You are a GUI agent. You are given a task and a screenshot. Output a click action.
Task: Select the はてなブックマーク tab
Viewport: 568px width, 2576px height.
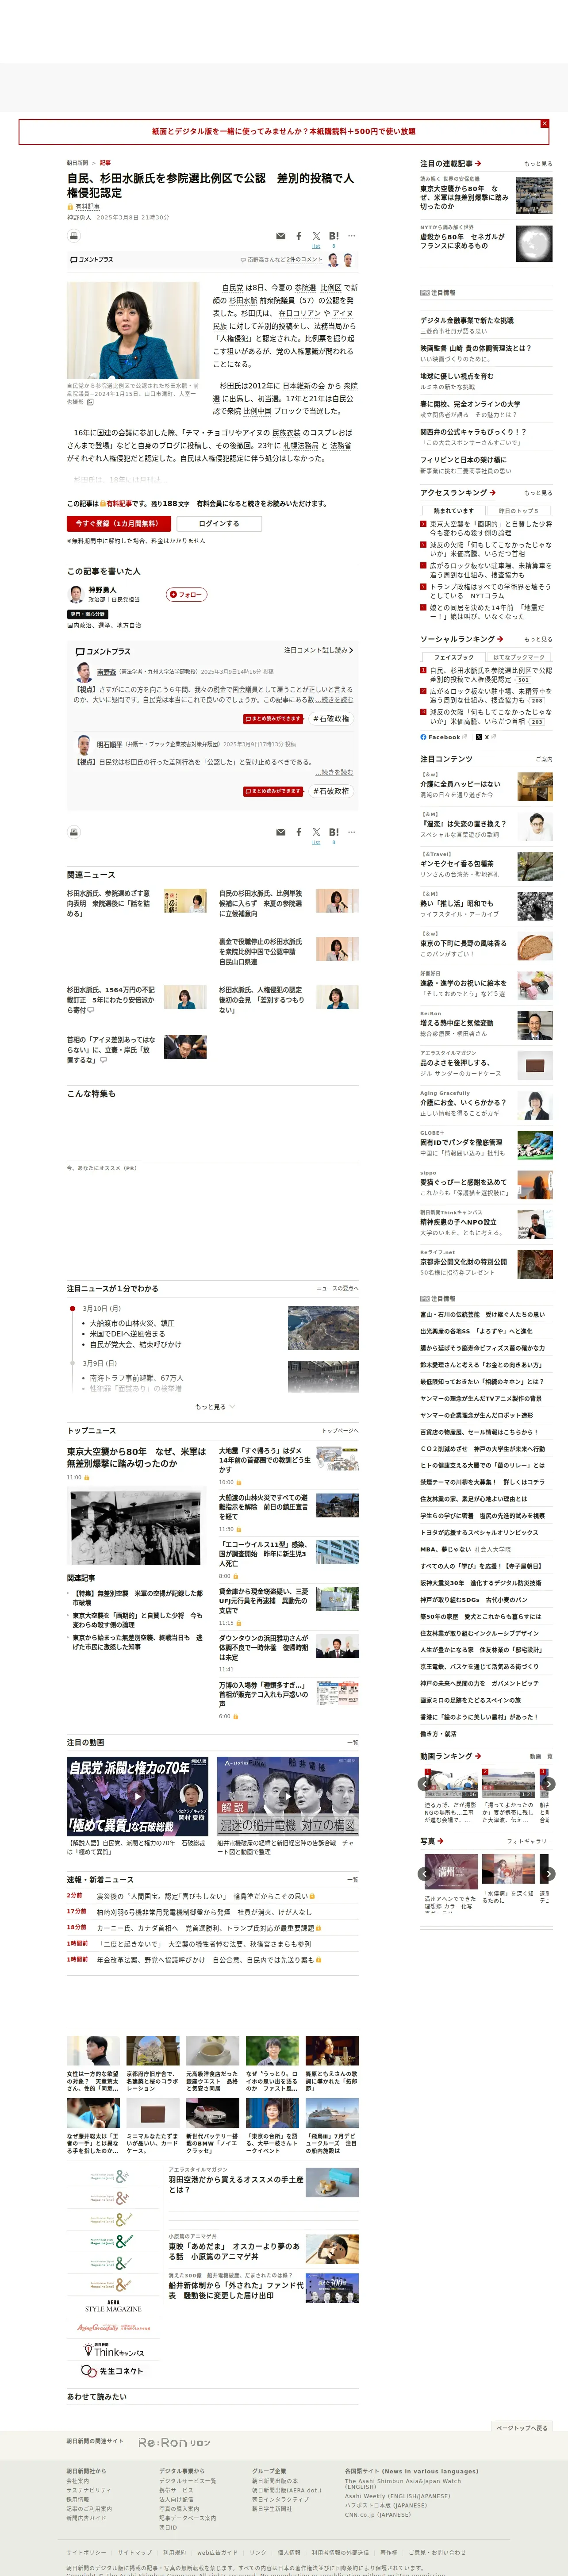click(x=518, y=657)
